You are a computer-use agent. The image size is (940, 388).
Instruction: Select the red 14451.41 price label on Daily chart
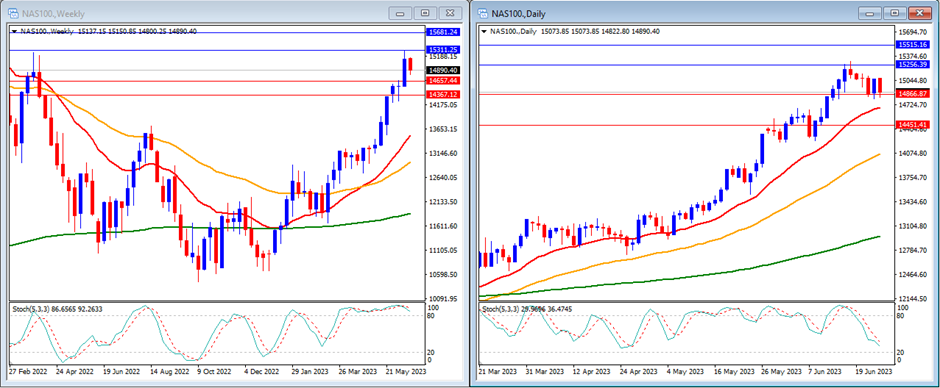point(912,125)
